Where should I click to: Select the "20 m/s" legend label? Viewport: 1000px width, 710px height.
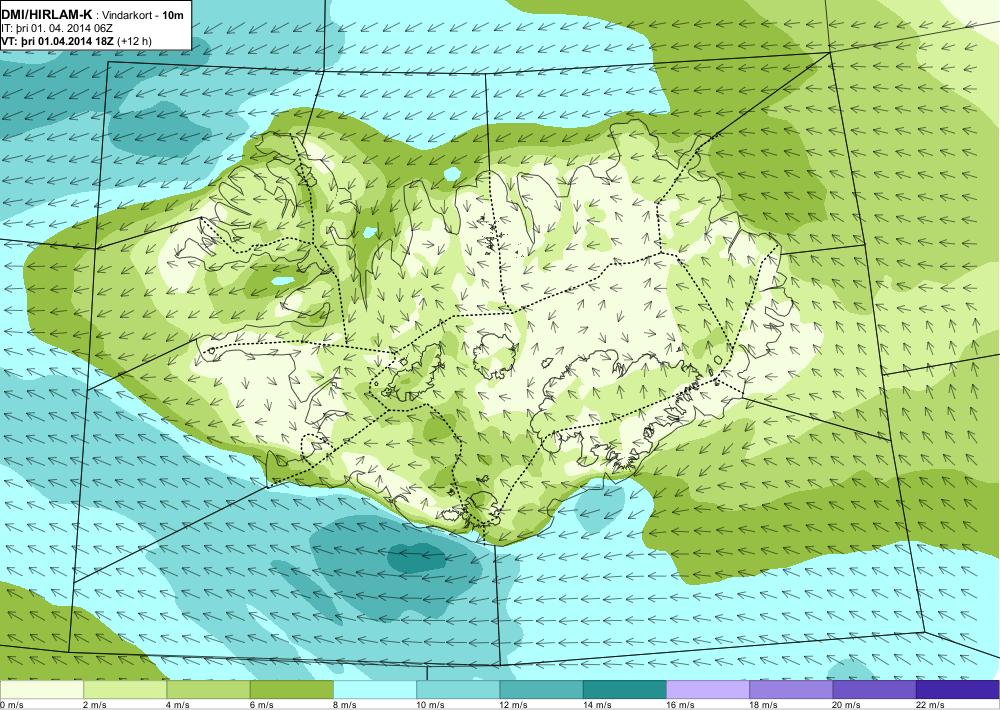pyautogui.click(x=847, y=705)
